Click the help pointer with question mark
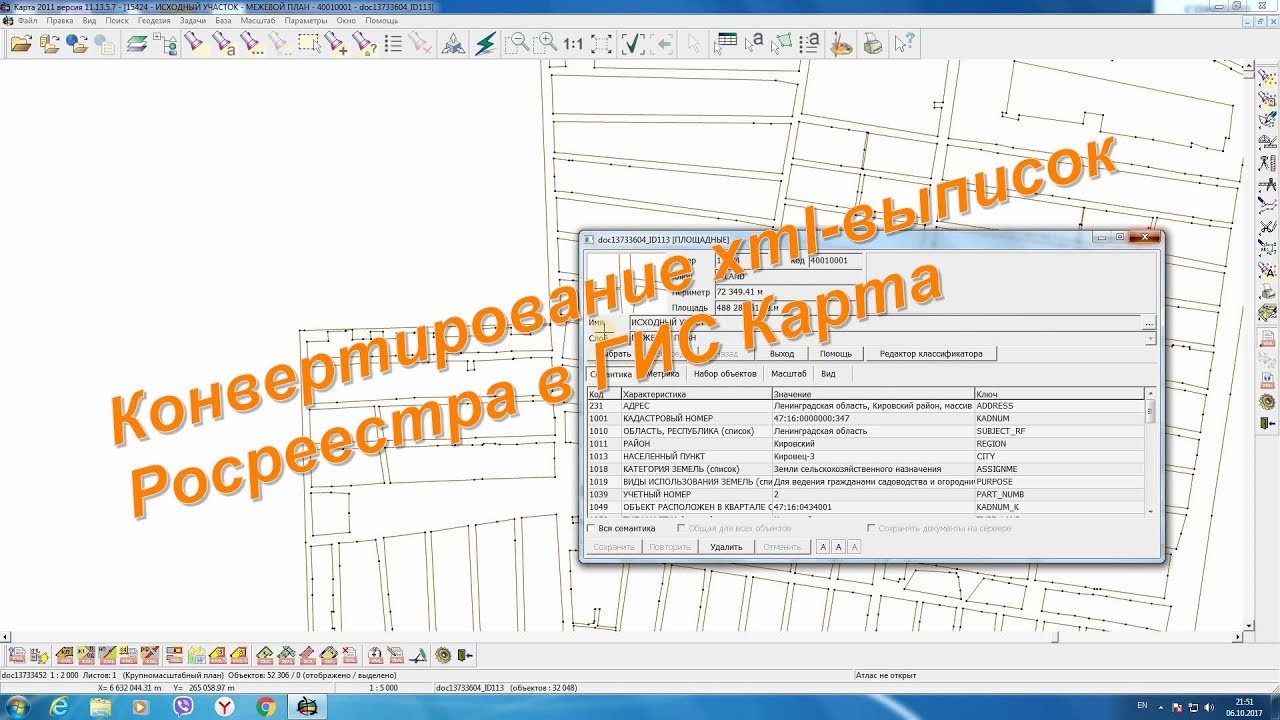 click(904, 44)
